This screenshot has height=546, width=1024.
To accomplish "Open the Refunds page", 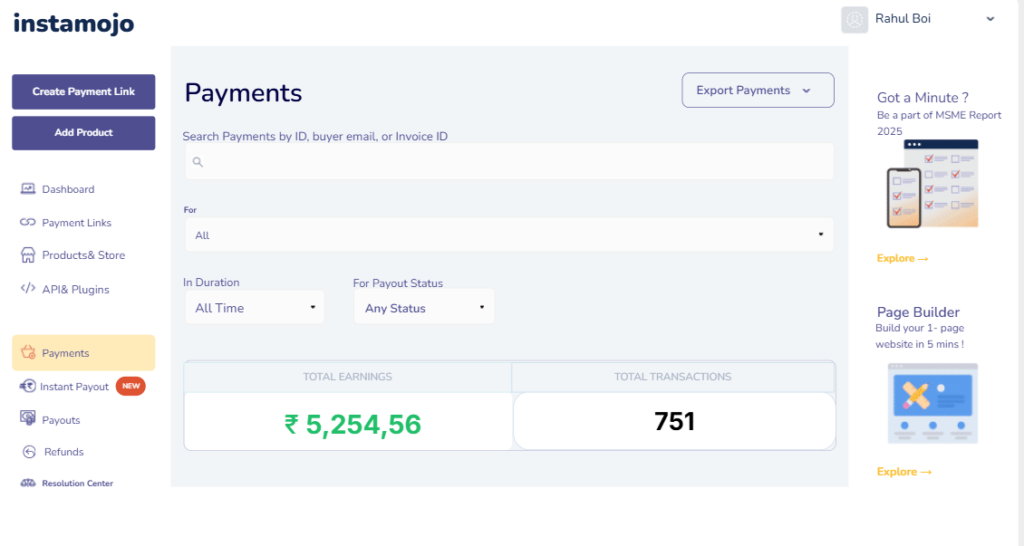I will point(63,452).
